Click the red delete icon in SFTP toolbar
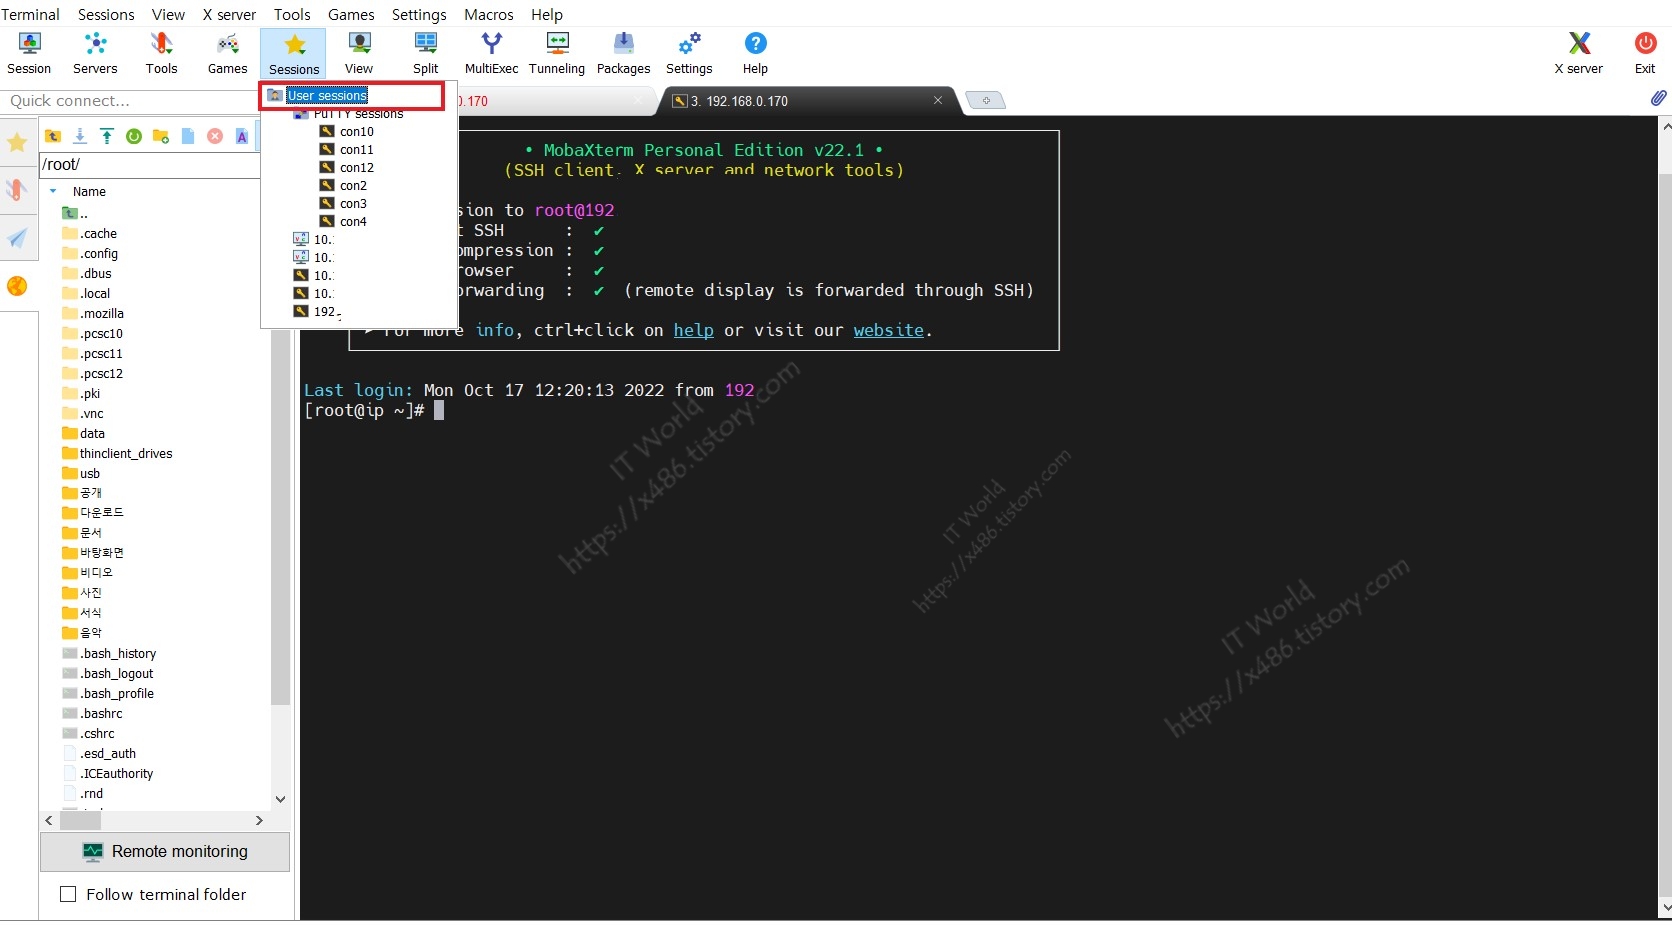The width and height of the screenshot is (1672, 925). click(215, 136)
